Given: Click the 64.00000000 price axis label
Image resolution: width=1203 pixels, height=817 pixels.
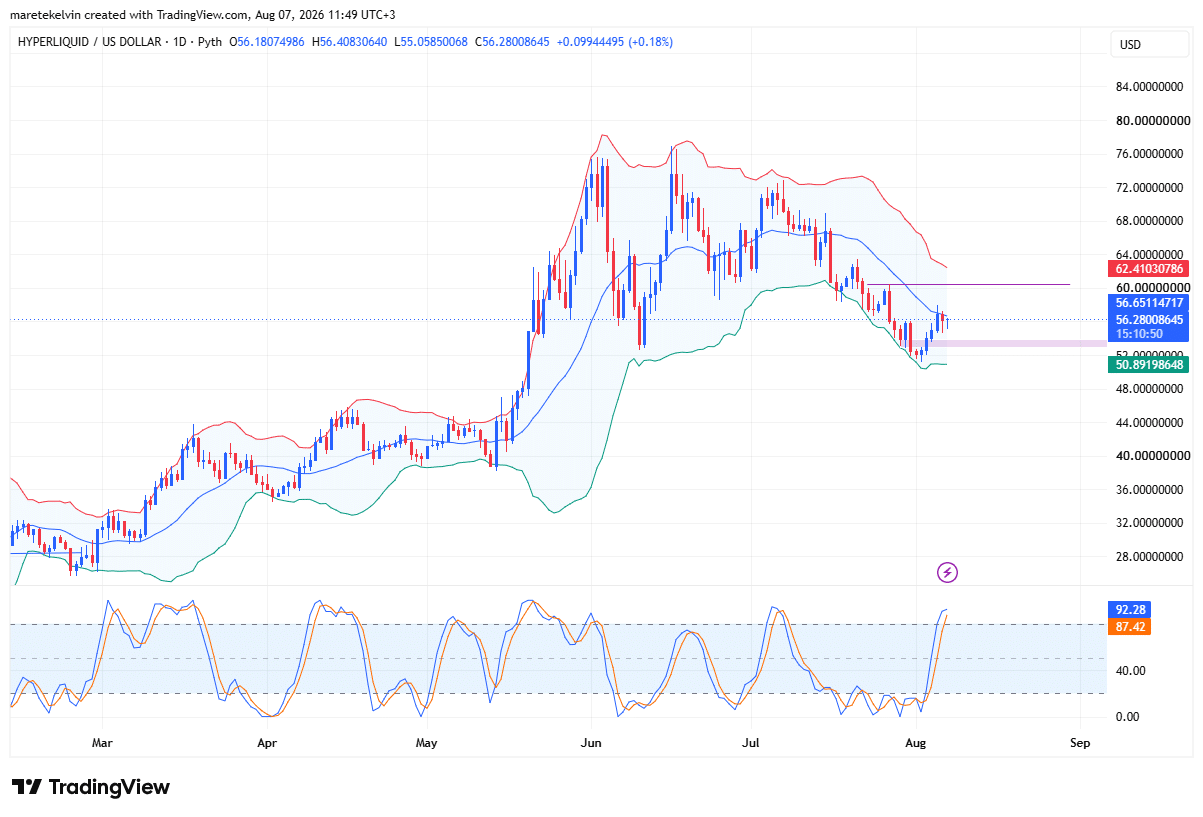Looking at the screenshot, I should [x=1150, y=255].
